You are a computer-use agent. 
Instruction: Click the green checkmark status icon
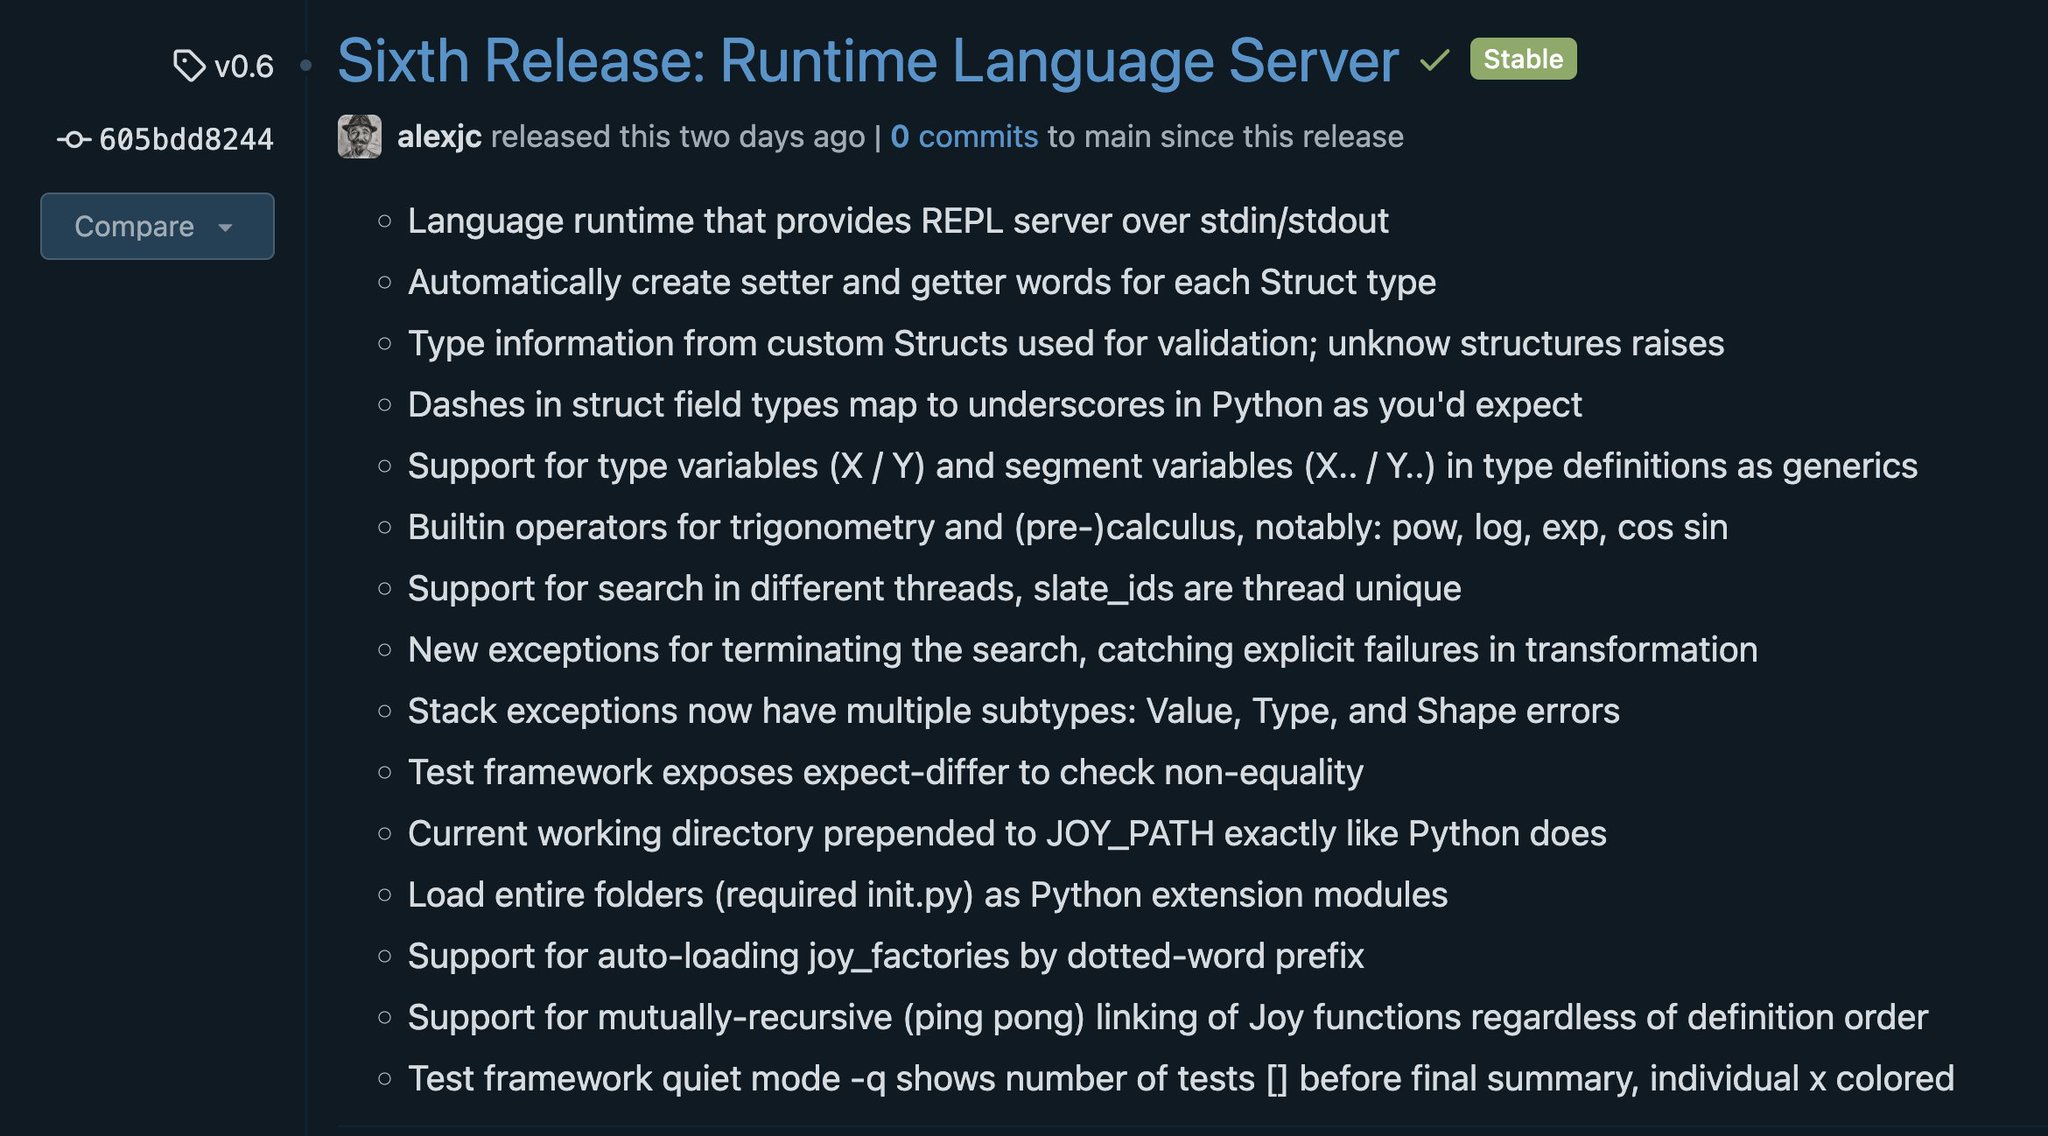[x=1434, y=61]
